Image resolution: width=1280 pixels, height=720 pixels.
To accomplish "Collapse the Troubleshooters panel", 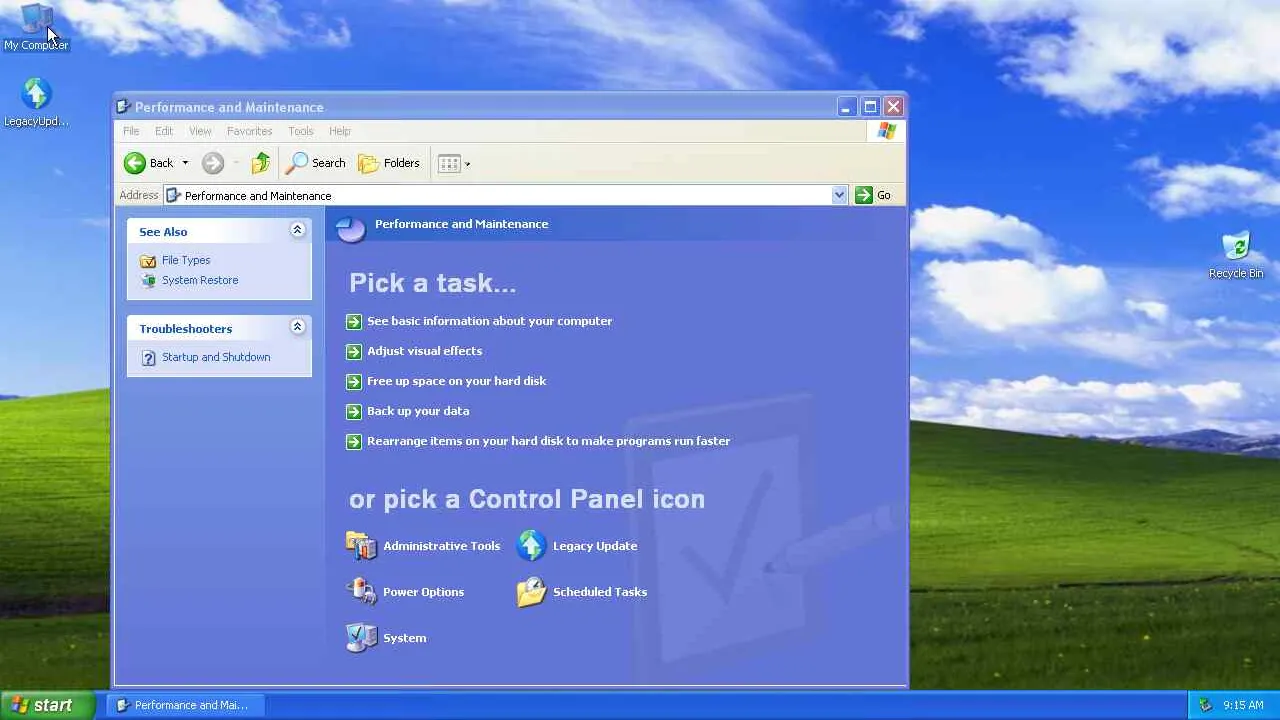I will coord(297,327).
